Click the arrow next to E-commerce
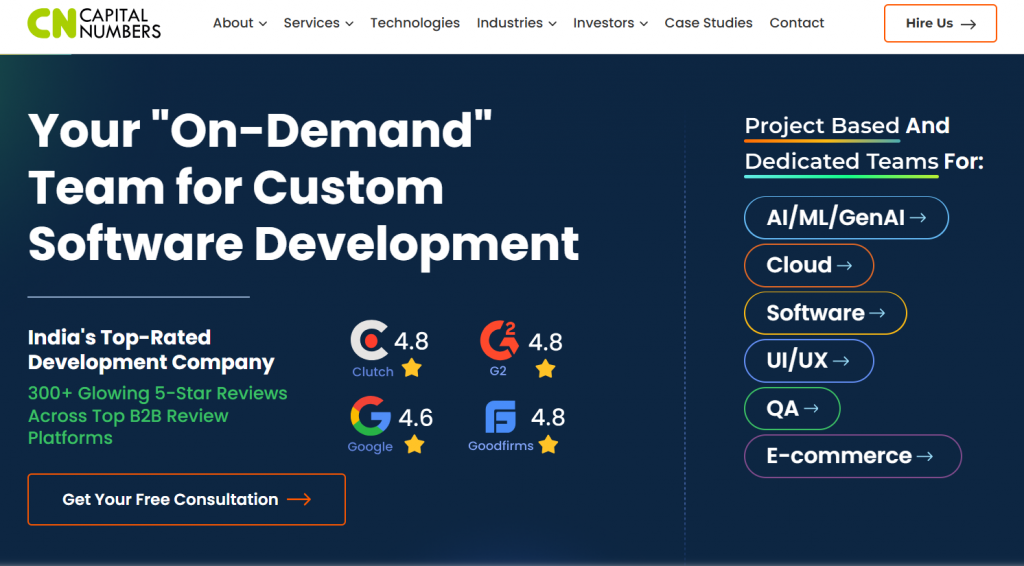This screenshot has width=1024, height=566. tap(925, 456)
